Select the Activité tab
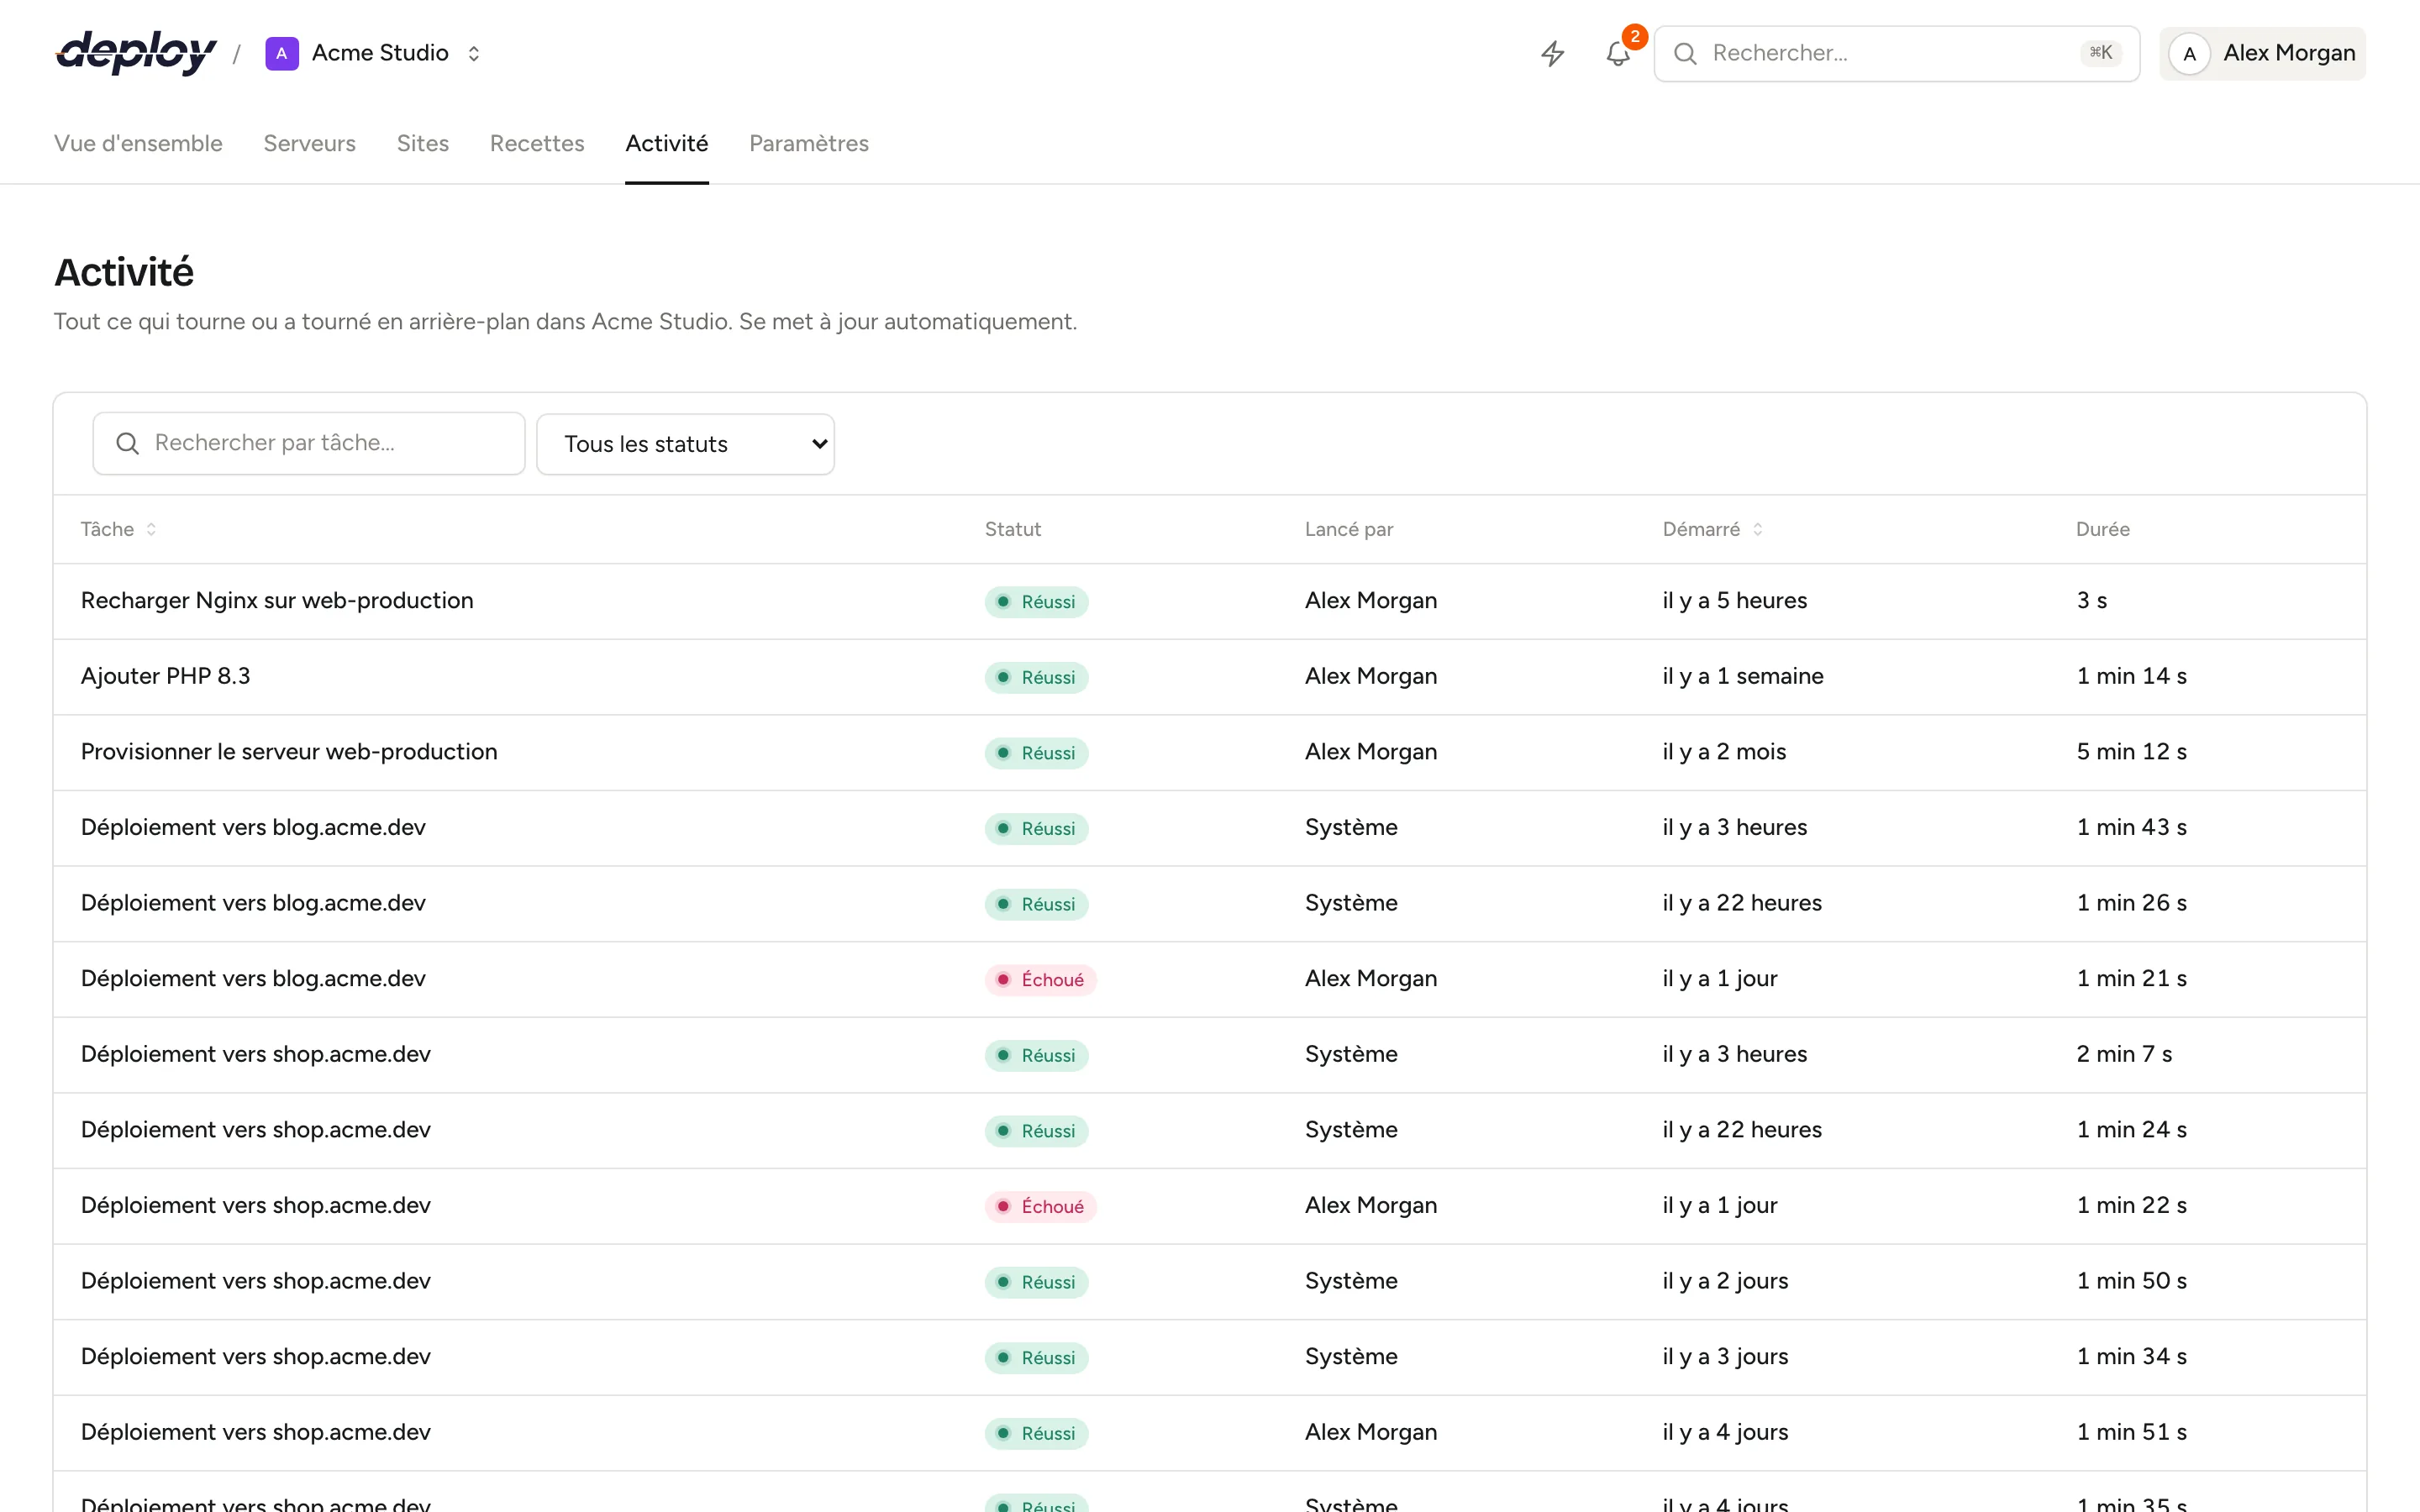 click(x=667, y=143)
